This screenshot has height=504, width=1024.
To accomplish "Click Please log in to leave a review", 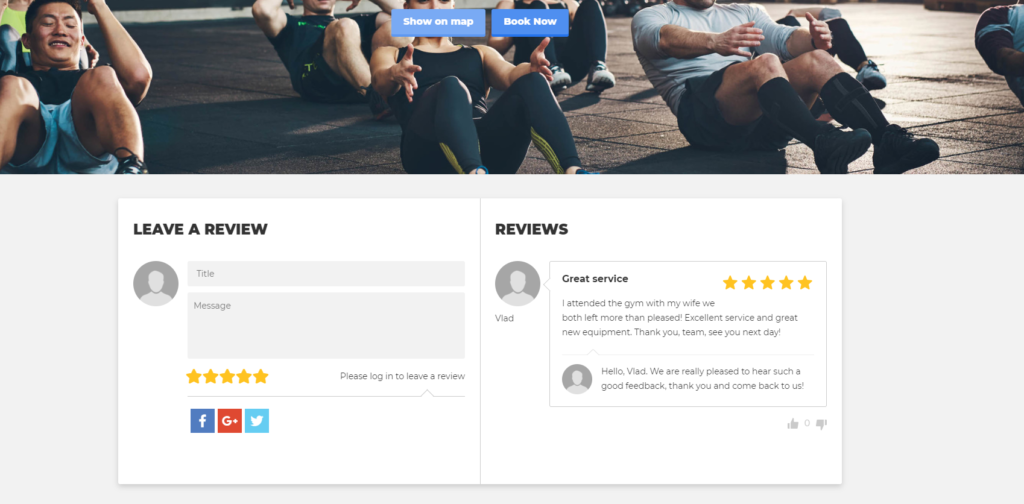I will 402,376.
